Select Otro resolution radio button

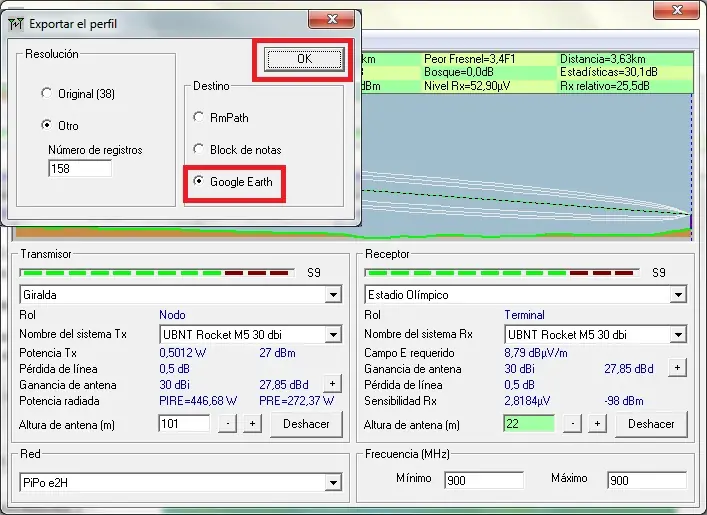46,125
